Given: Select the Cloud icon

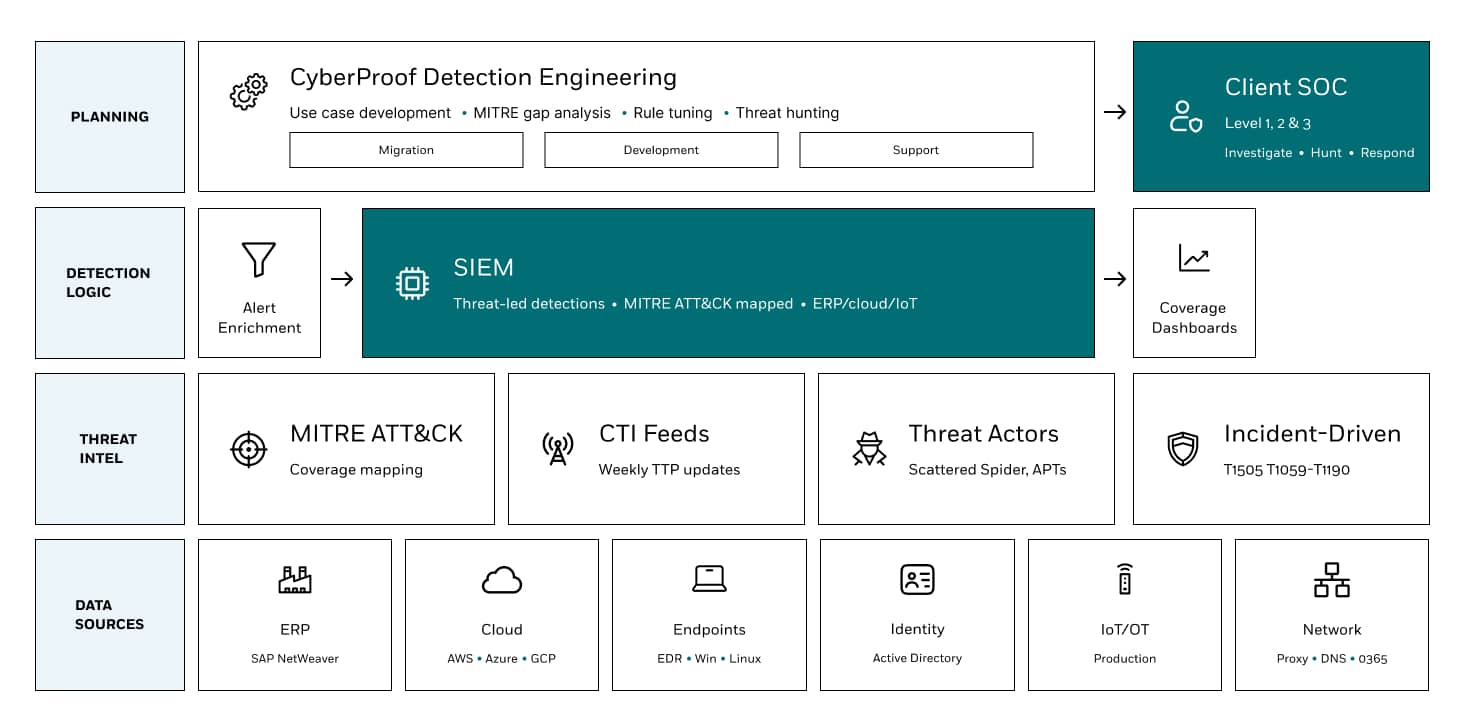Looking at the screenshot, I should 502,580.
